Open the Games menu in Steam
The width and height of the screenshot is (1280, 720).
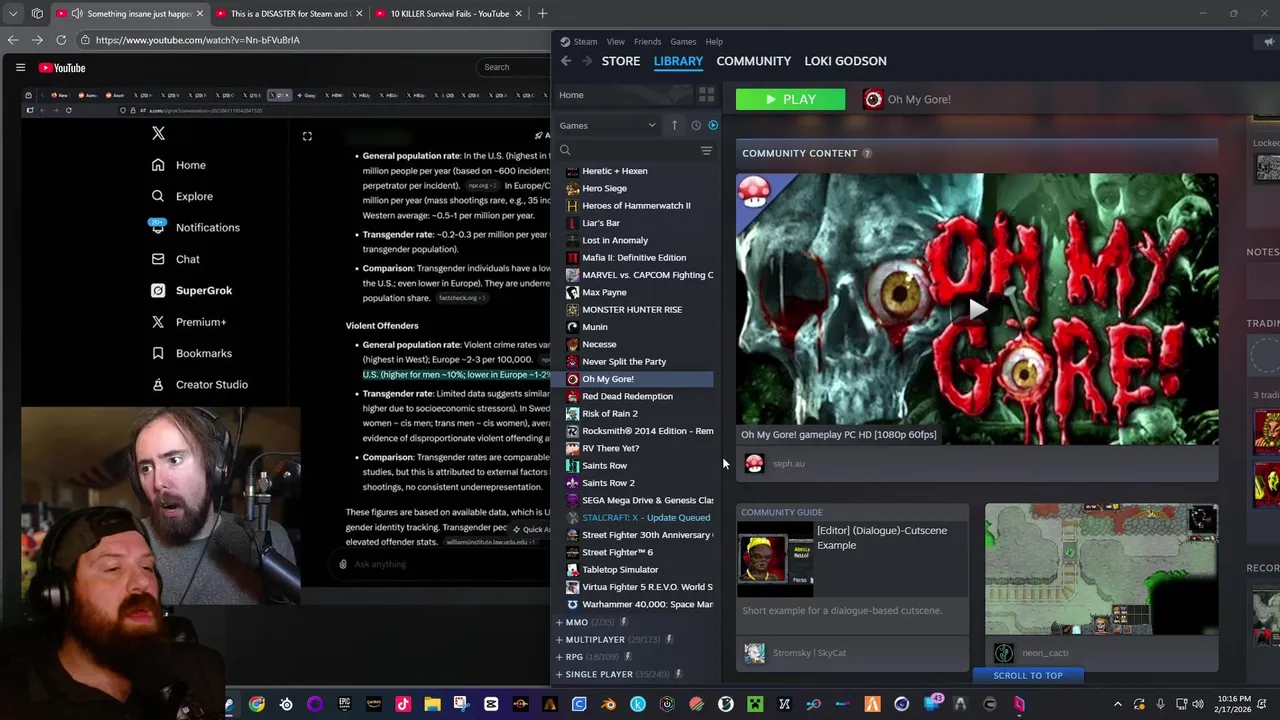683,41
